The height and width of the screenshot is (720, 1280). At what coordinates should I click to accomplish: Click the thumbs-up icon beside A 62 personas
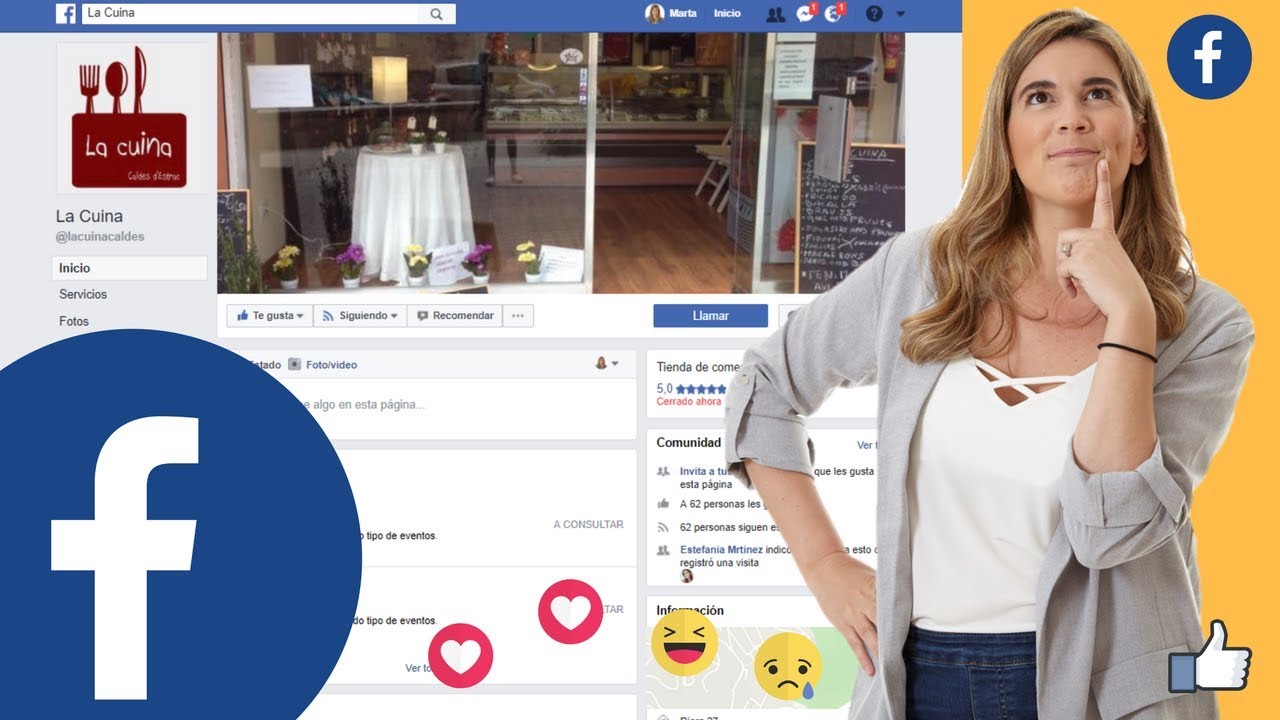(x=662, y=504)
